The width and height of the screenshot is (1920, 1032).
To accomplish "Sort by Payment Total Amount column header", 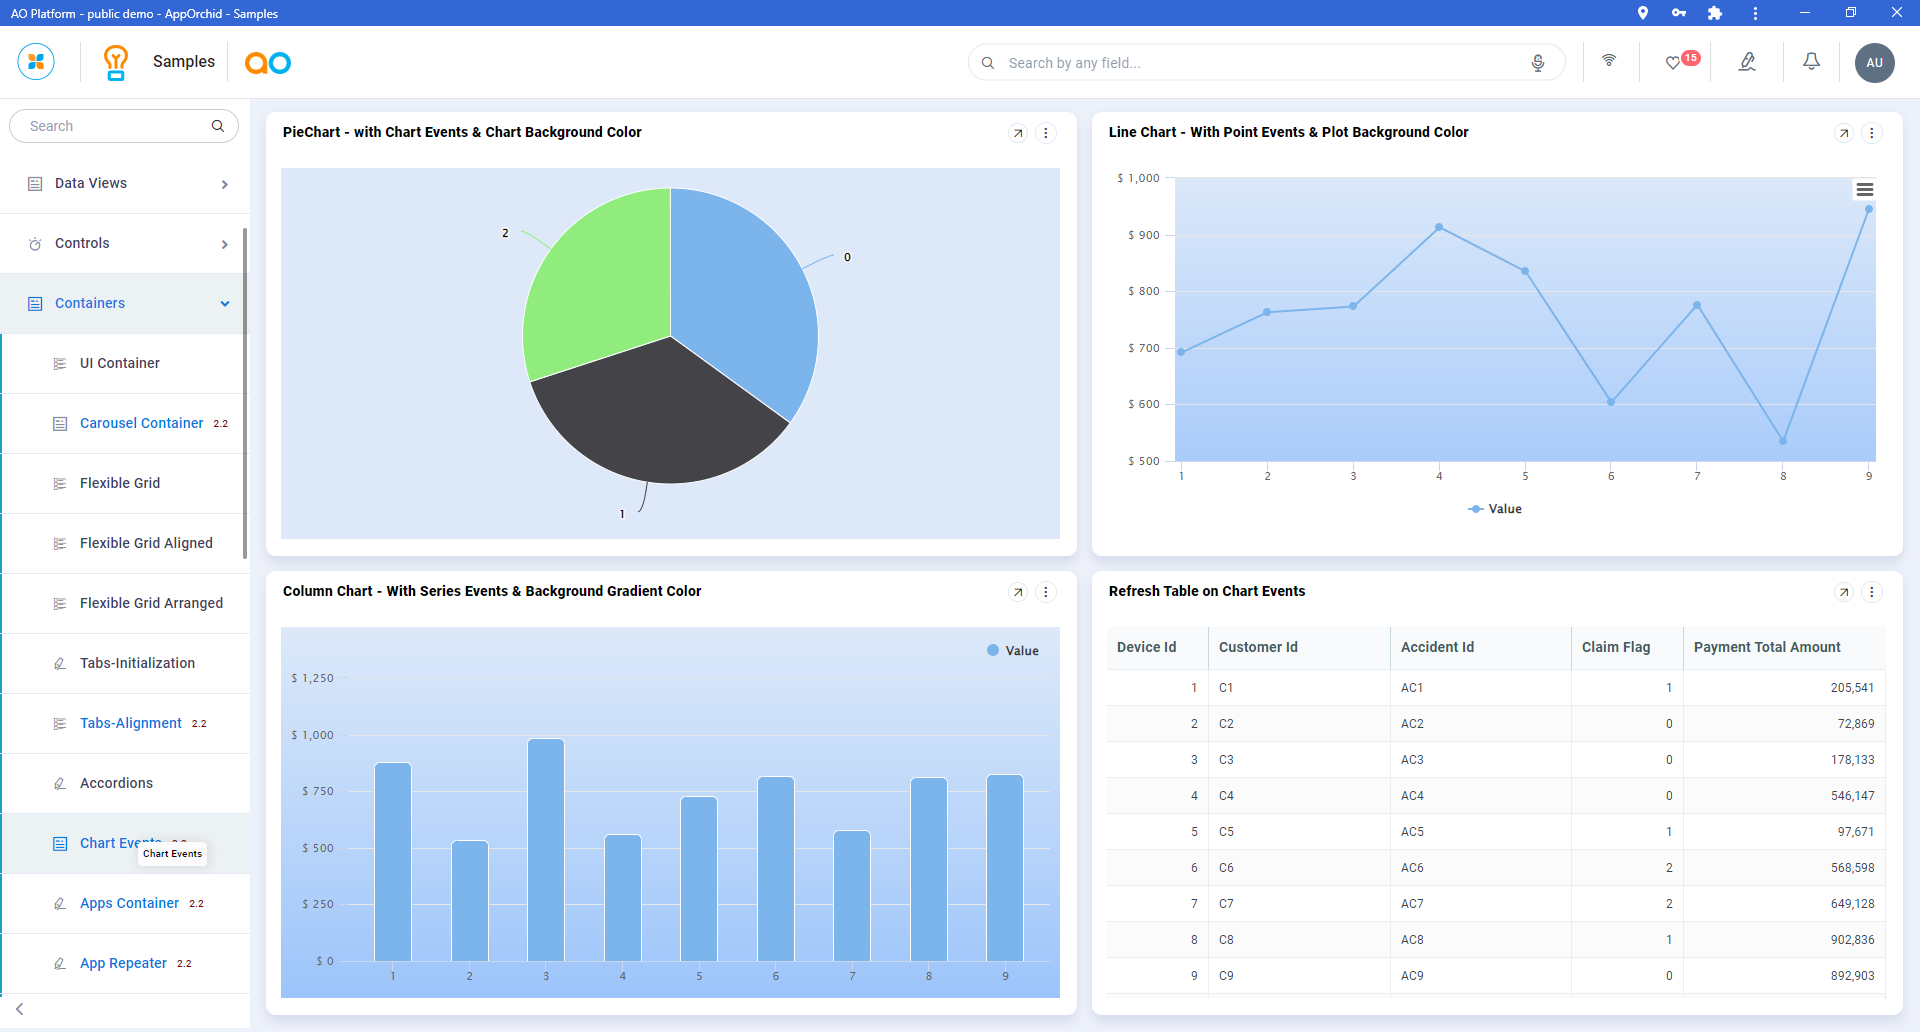I will click(1767, 648).
